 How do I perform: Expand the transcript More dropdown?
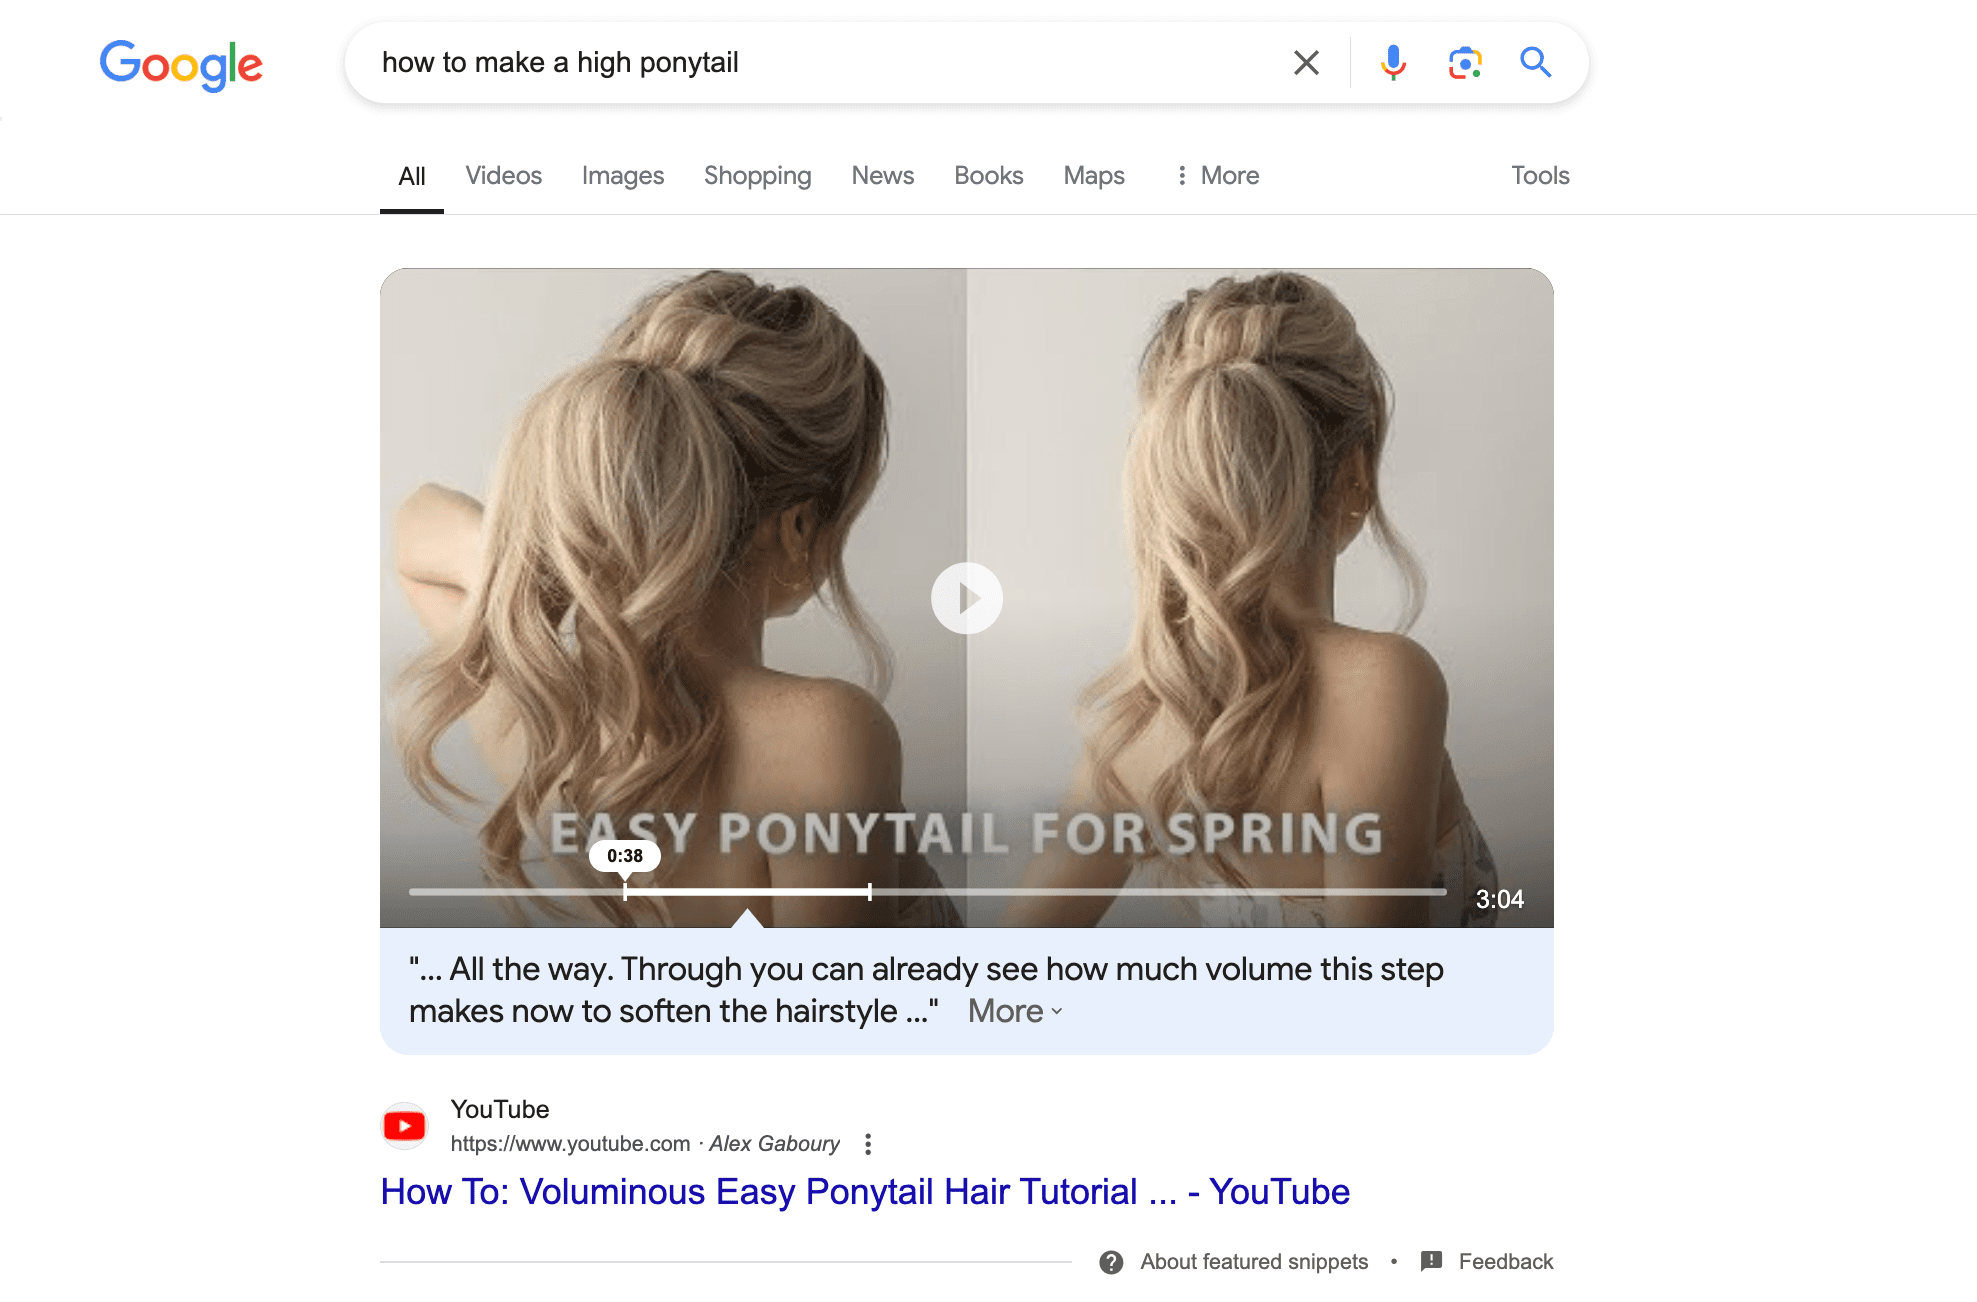click(1015, 1011)
